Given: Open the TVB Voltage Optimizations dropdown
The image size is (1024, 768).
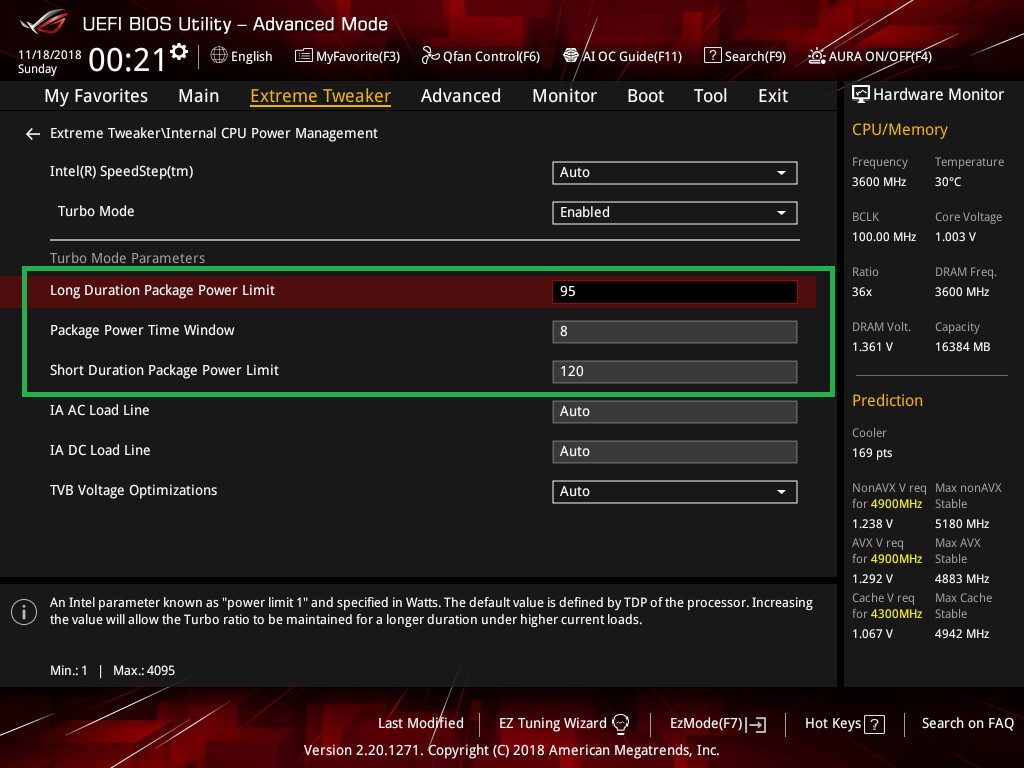Looking at the screenshot, I should coord(675,492).
